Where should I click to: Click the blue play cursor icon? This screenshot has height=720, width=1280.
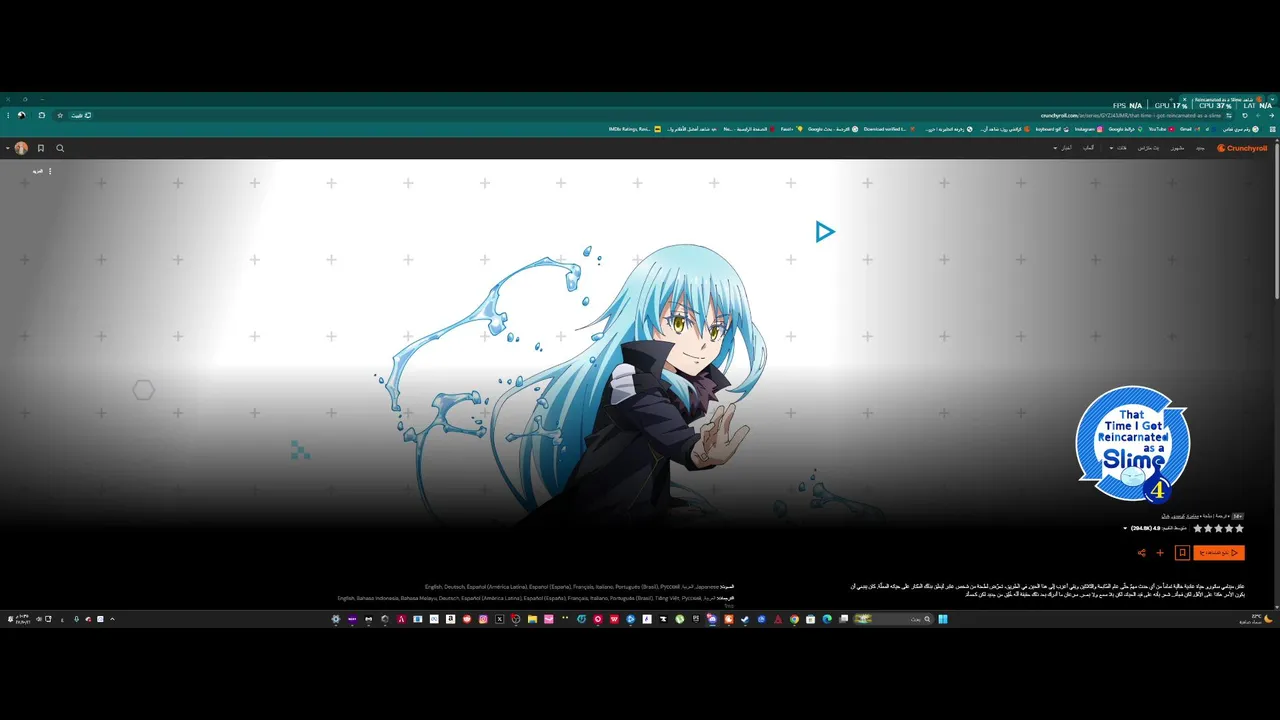pos(825,232)
